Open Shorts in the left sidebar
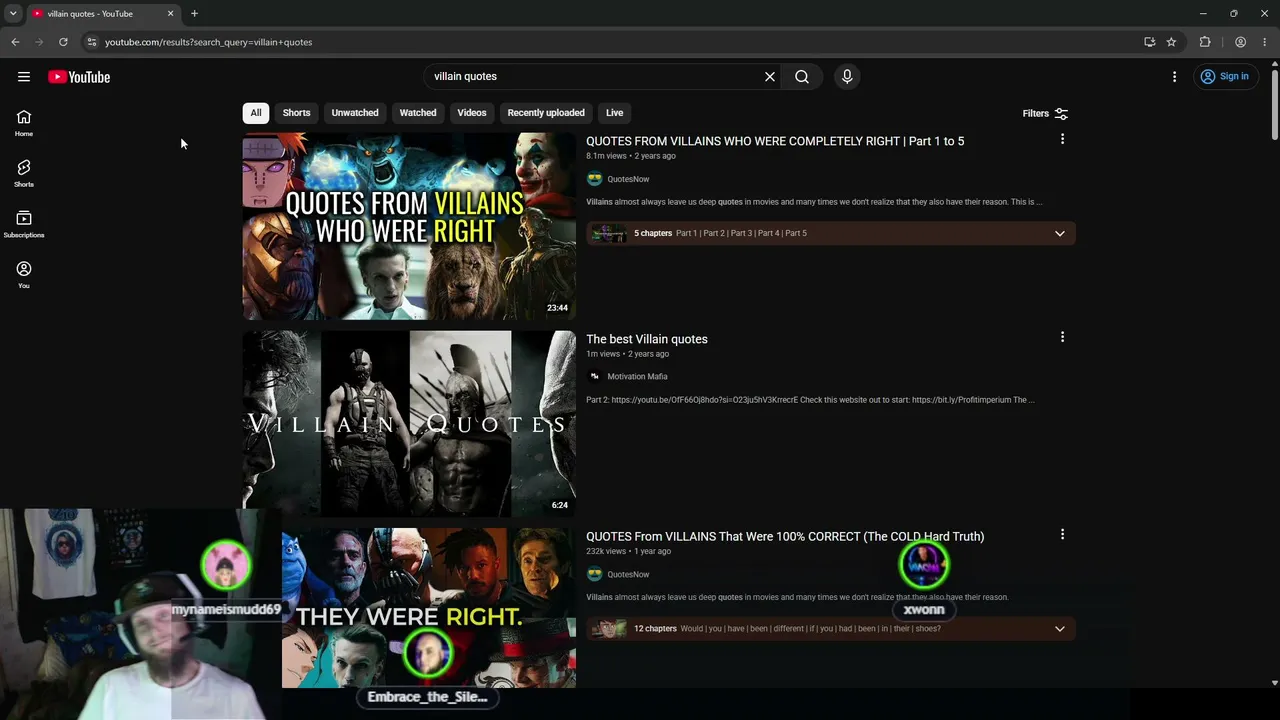 click(x=24, y=174)
